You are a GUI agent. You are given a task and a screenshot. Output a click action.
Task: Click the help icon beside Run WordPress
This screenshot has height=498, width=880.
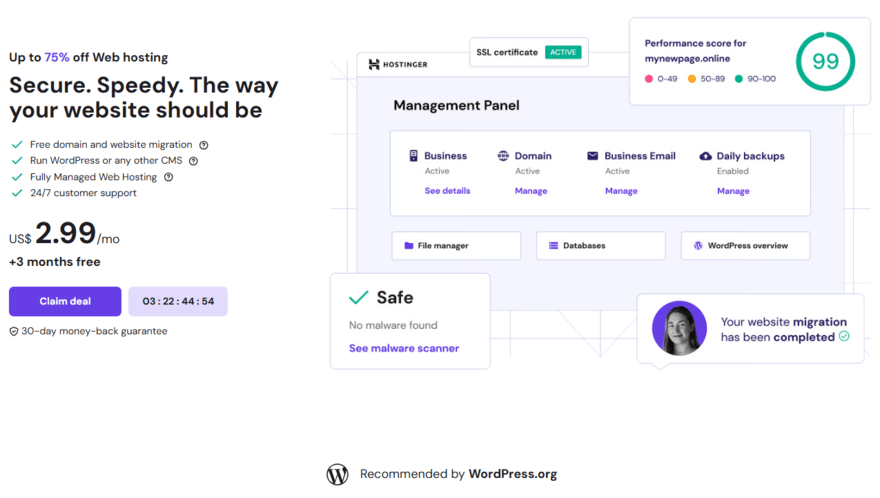[193, 161]
